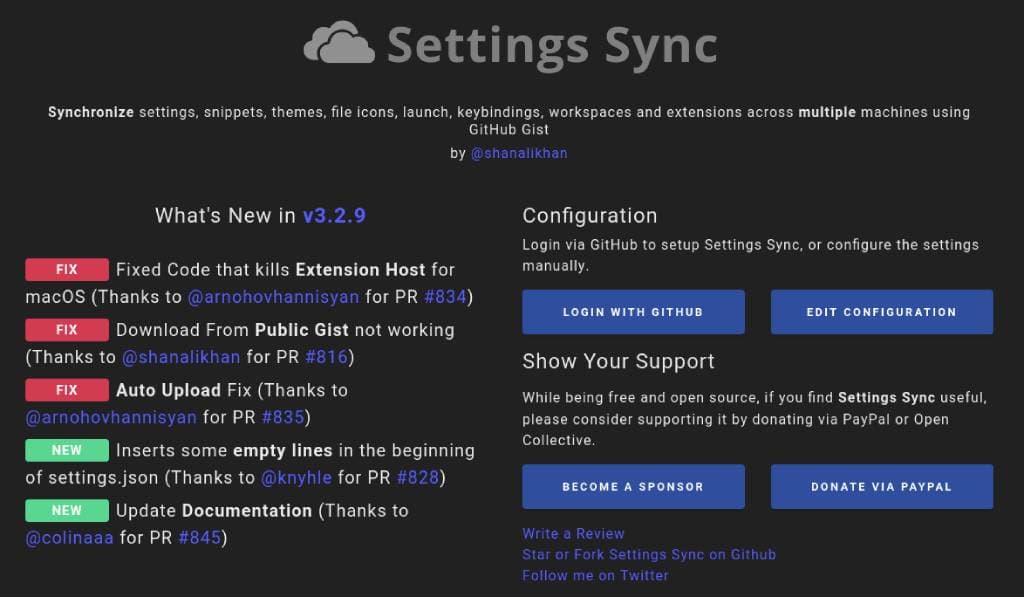The image size is (1024, 597).
Task: Click the NEW badge beside empty lines entry
Action: [x=67, y=450]
